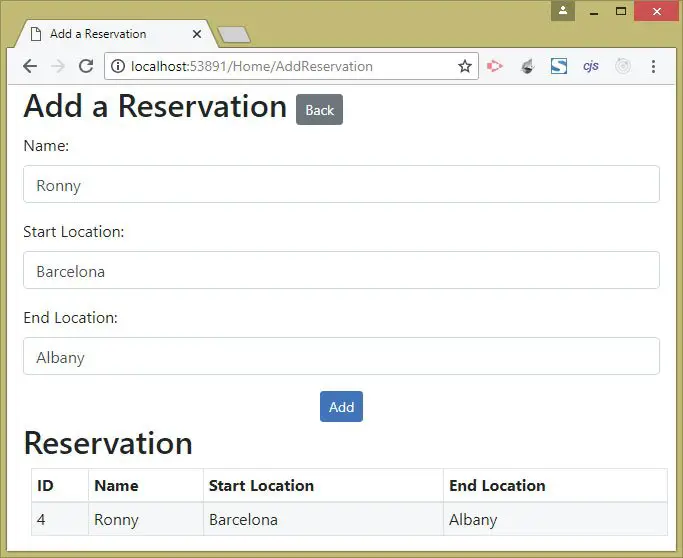Open the grayed circular extension icon

(623, 66)
